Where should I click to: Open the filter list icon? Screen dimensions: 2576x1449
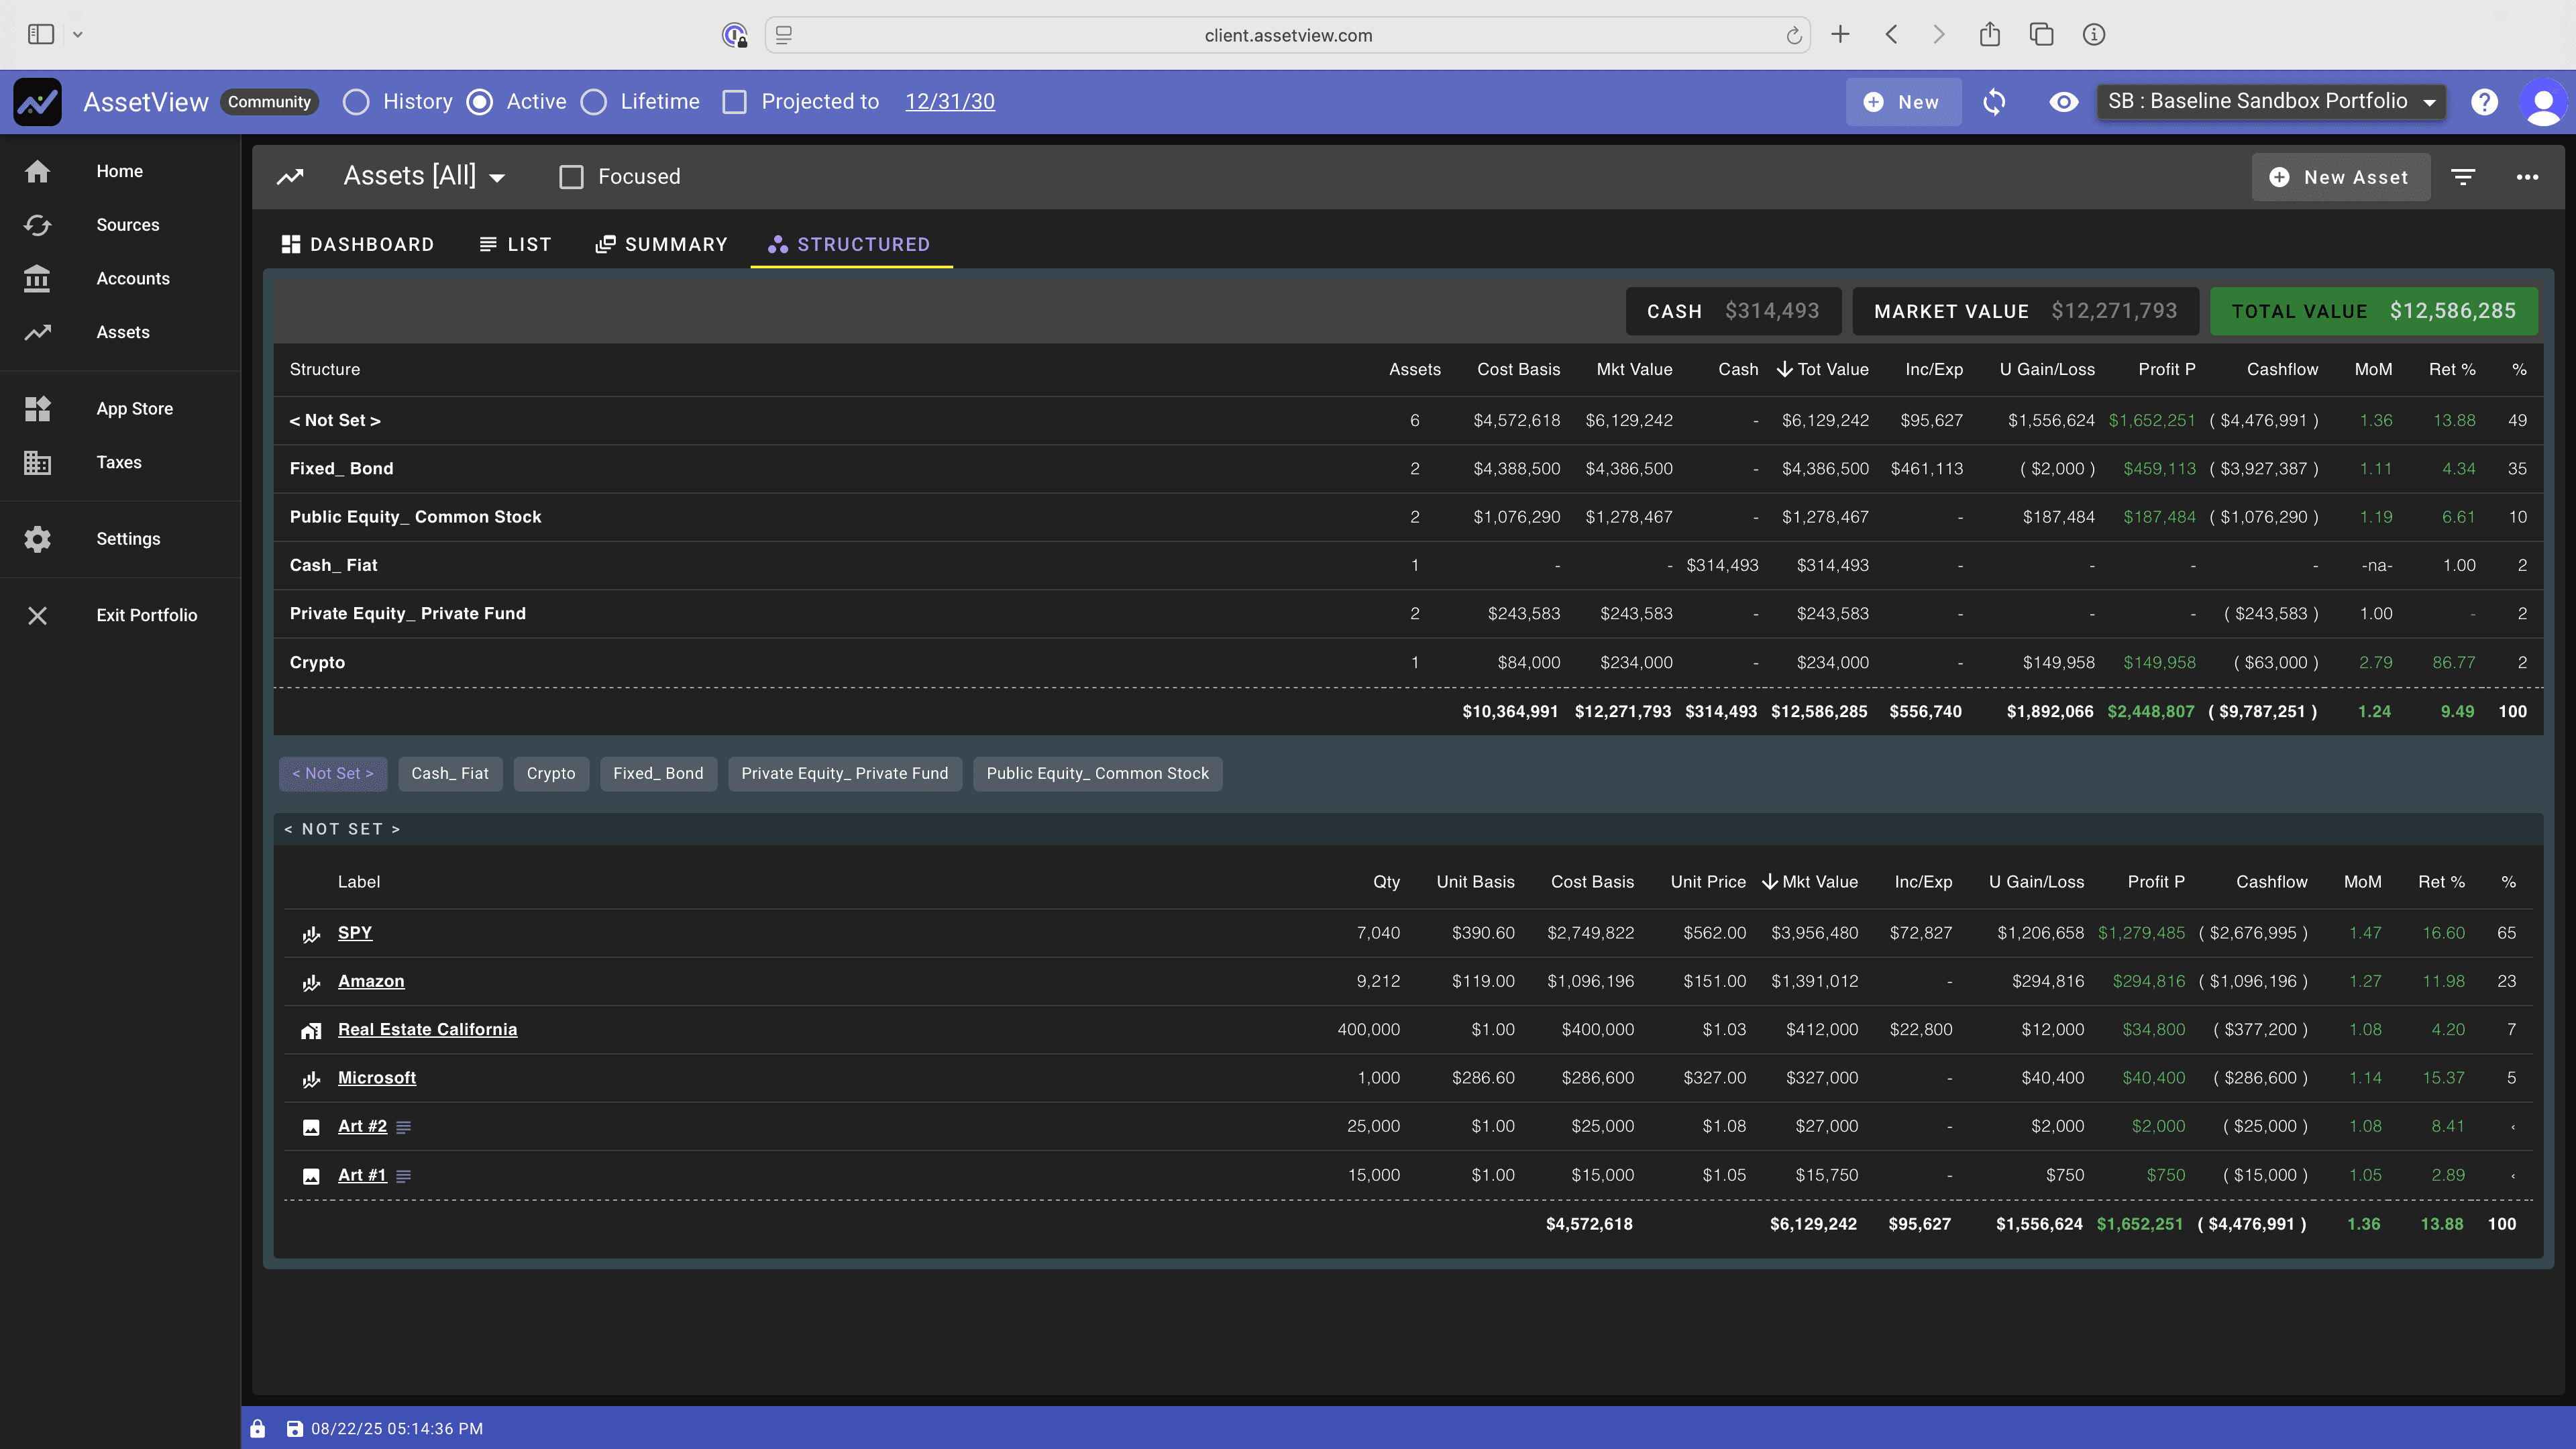(2463, 177)
